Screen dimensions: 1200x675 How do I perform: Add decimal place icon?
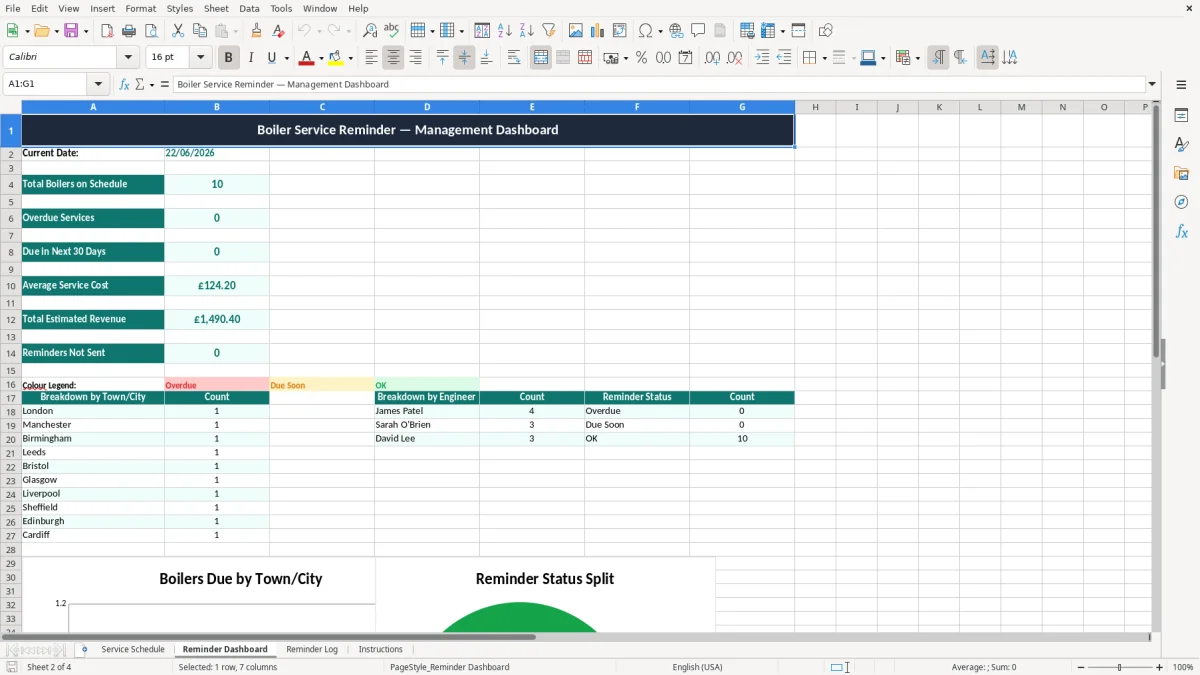(x=712, y=58)
